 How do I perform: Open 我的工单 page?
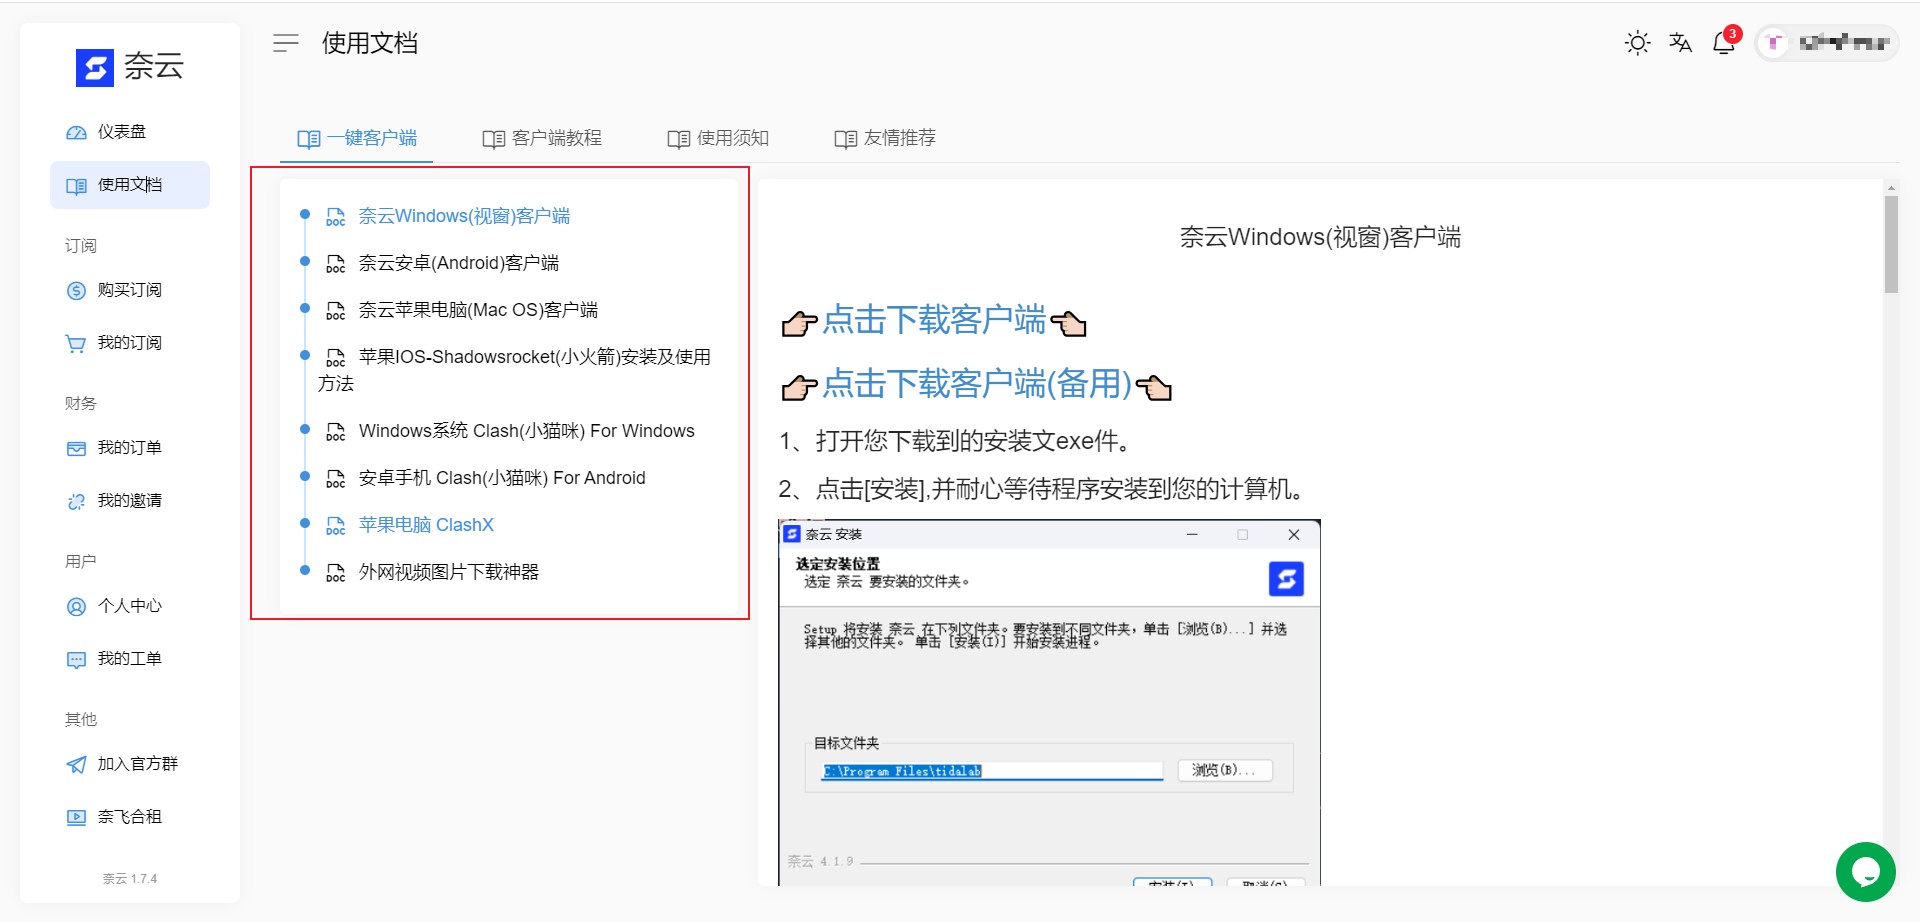point(130,659)
